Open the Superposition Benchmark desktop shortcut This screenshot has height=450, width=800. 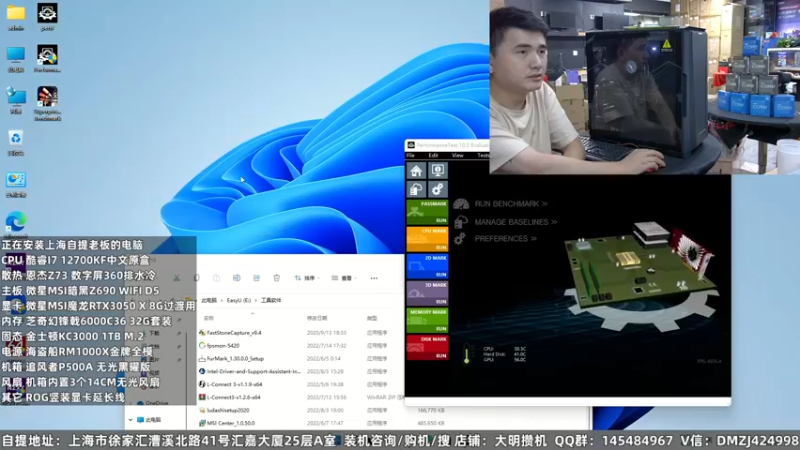pyautogui.click(x=47, y=103)
